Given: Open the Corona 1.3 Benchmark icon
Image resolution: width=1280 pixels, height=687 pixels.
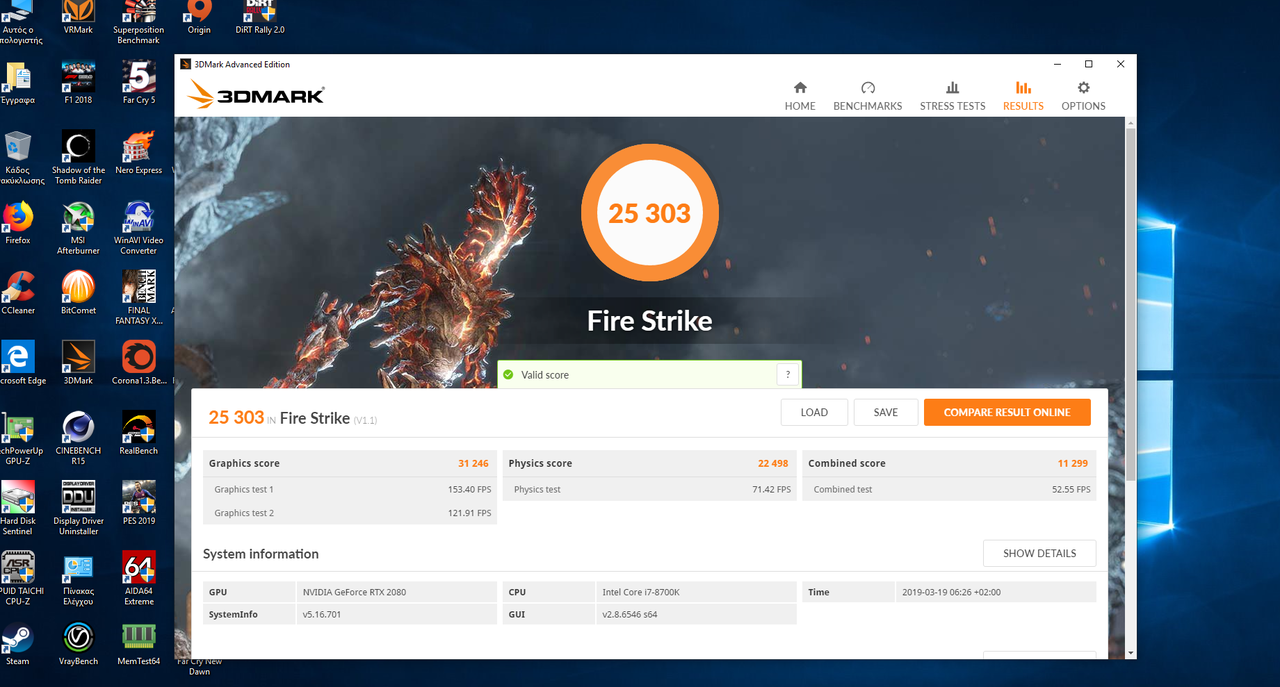Looking at the screenshot, I should pyautogui.click(x=138, y=363).
